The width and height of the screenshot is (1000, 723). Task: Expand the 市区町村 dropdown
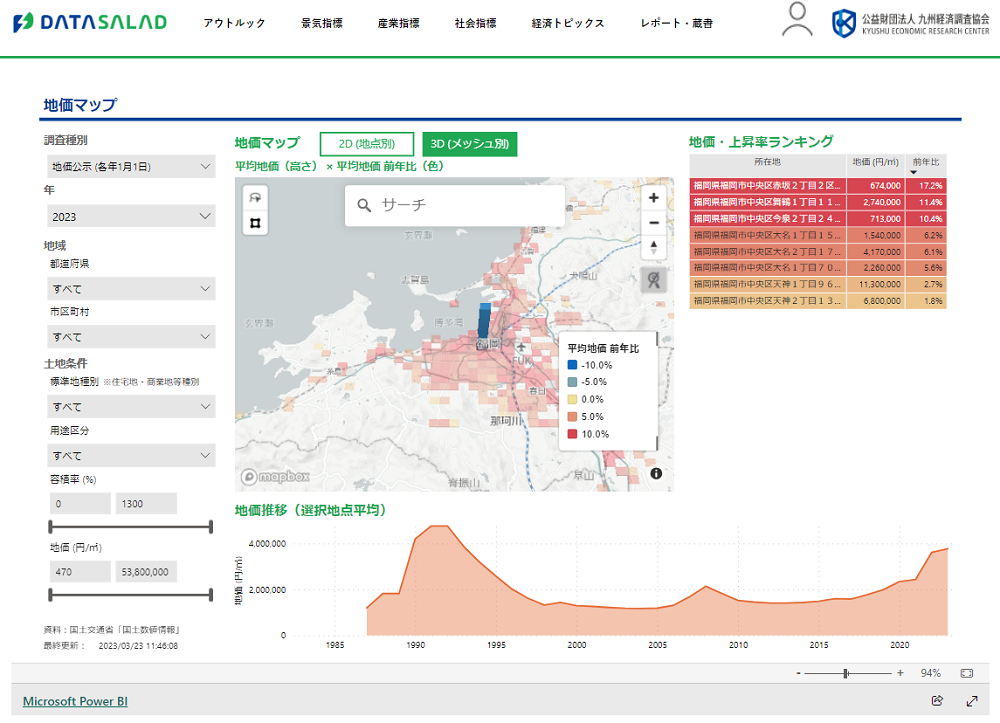pyautogui.click(x=131, y=337)
